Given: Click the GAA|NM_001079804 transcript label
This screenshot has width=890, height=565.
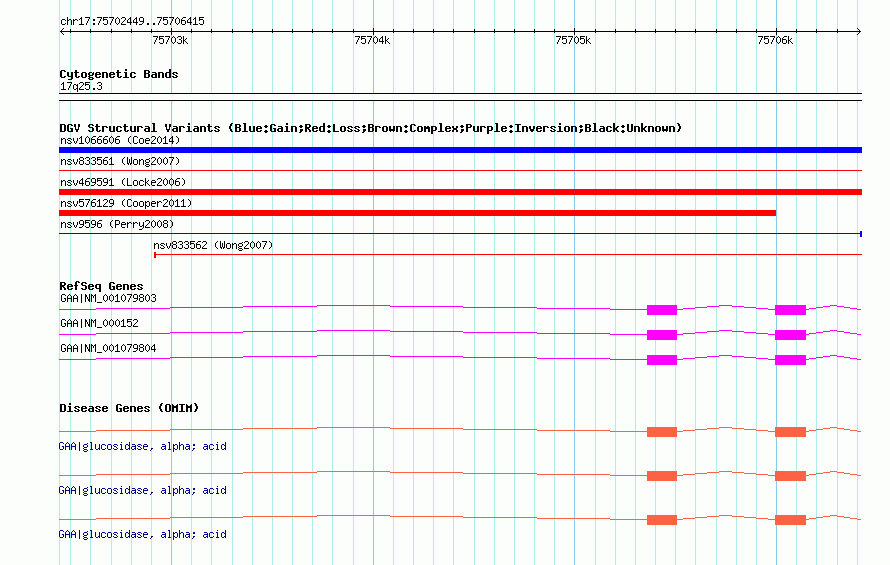Looking at the screenshot, I should pos(108,348).
